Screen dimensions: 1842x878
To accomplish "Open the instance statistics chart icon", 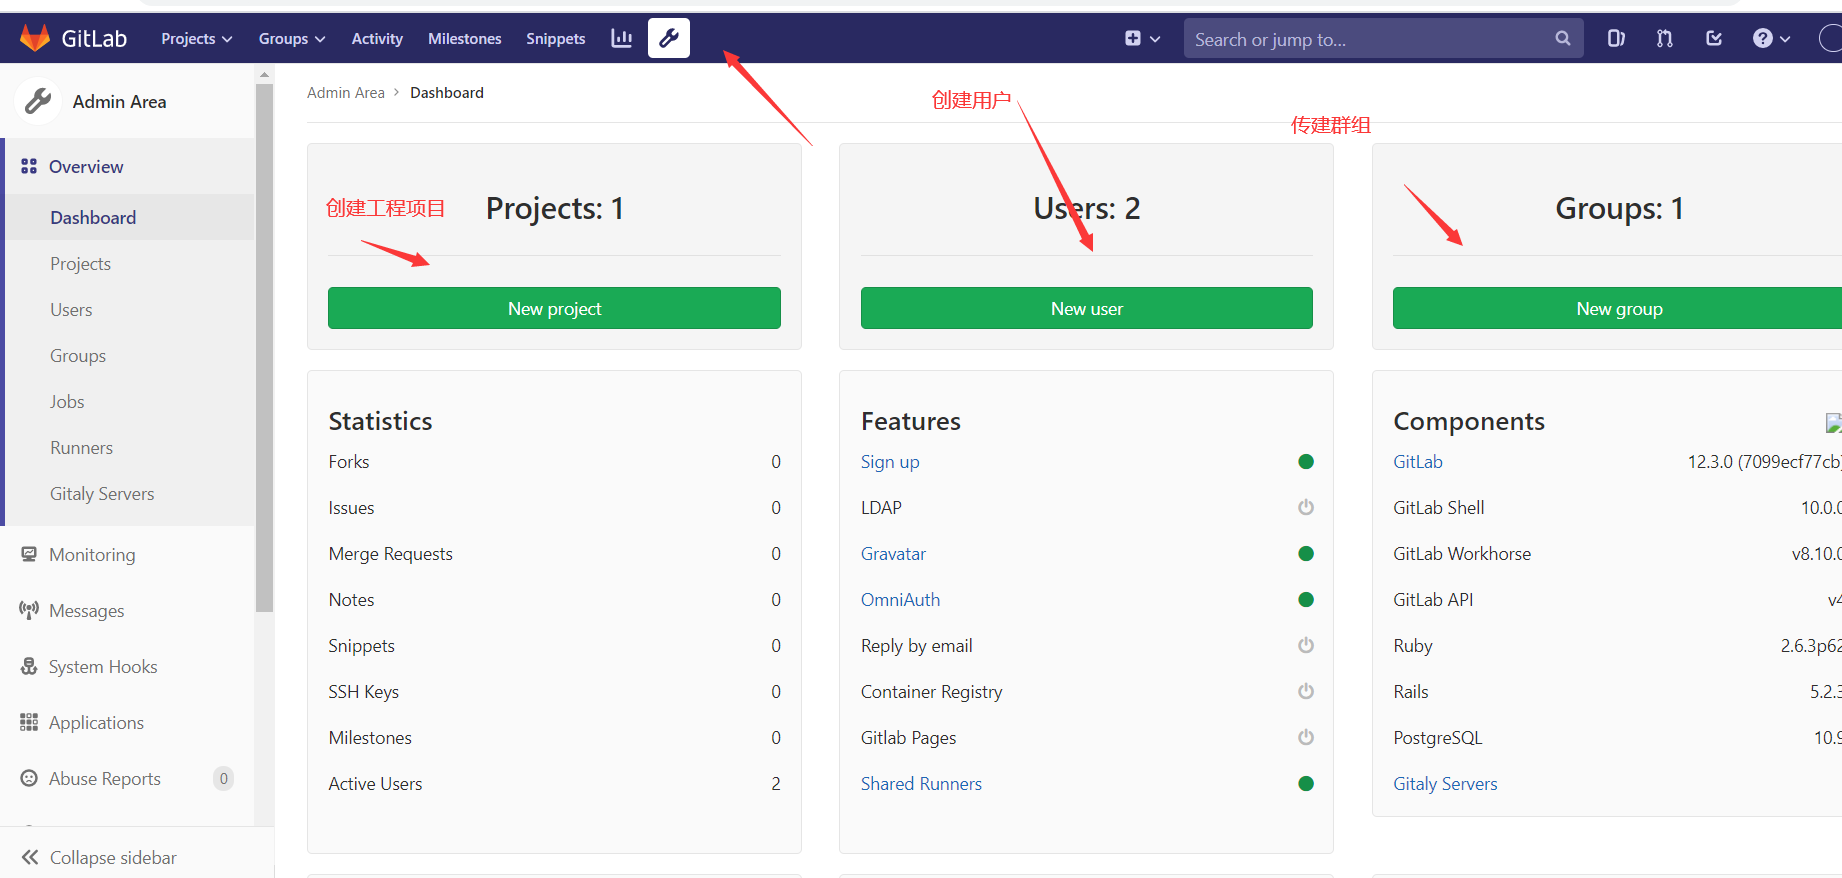I will point(622,38).
